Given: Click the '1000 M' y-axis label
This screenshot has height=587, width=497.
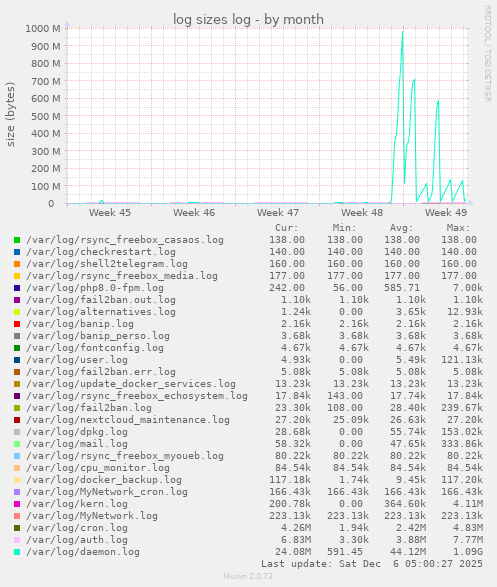Looking at the screenshot, I should point(43,28).
